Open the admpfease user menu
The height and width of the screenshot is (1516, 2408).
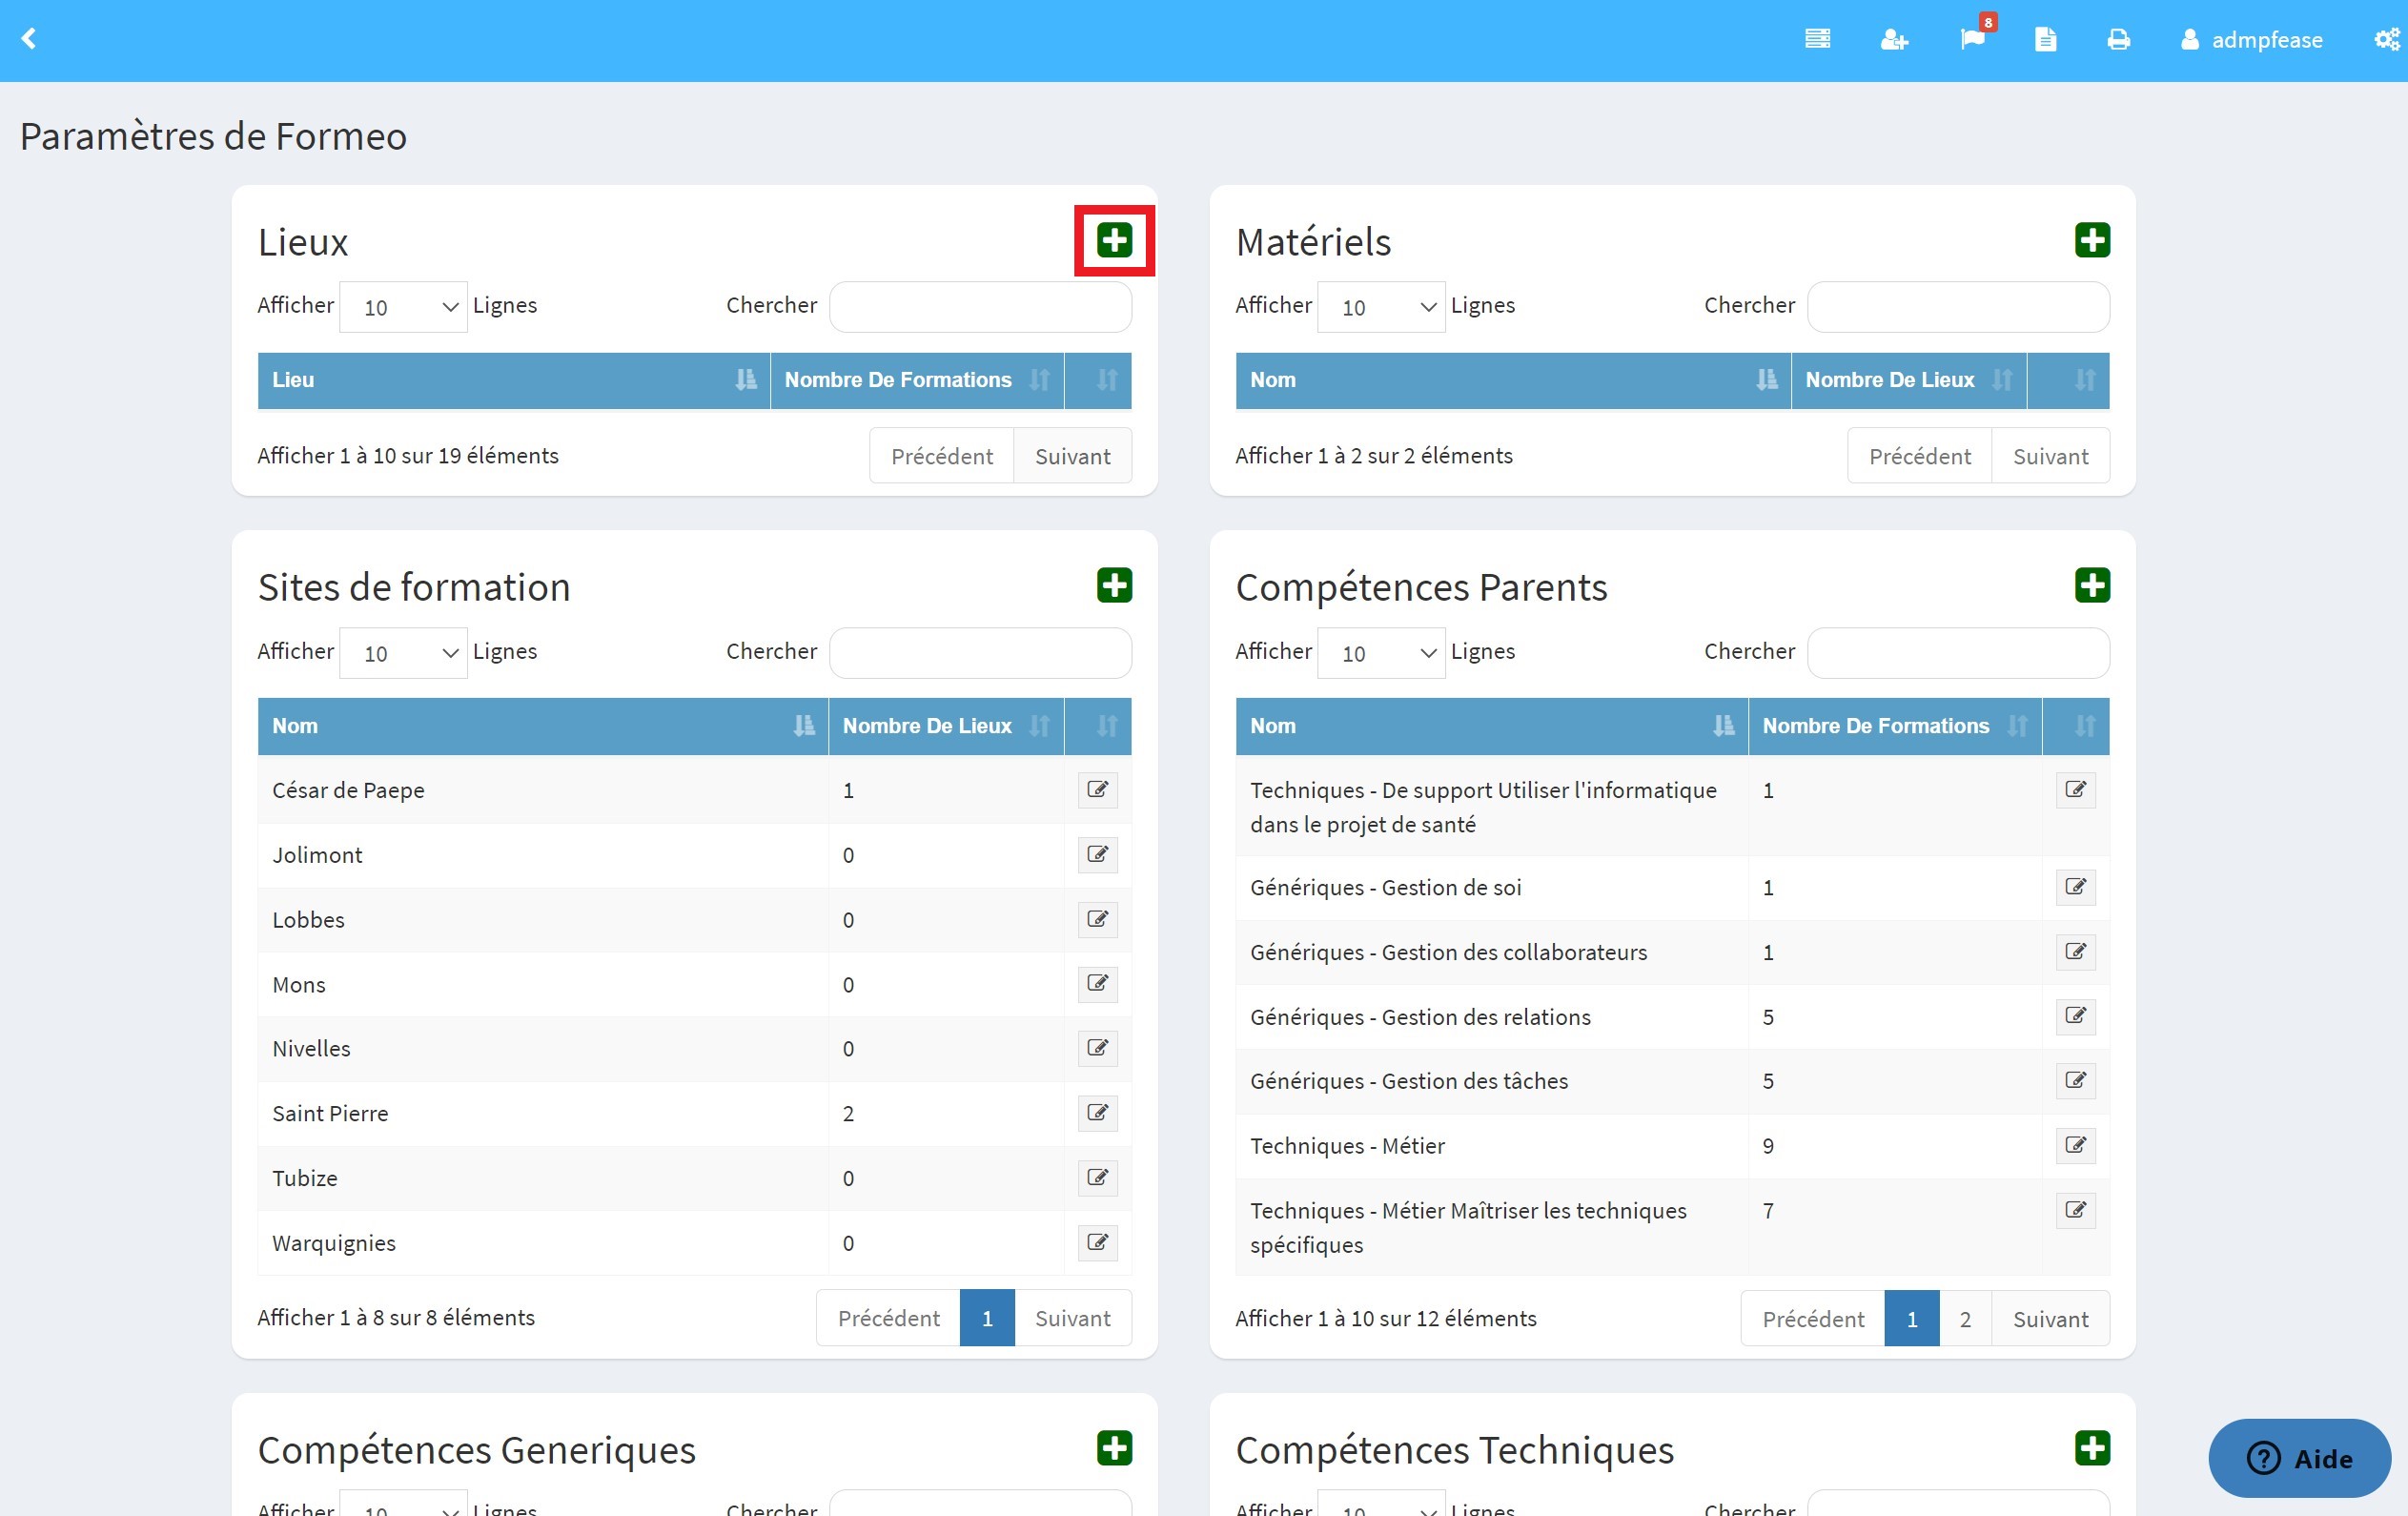coord(2251,39)
